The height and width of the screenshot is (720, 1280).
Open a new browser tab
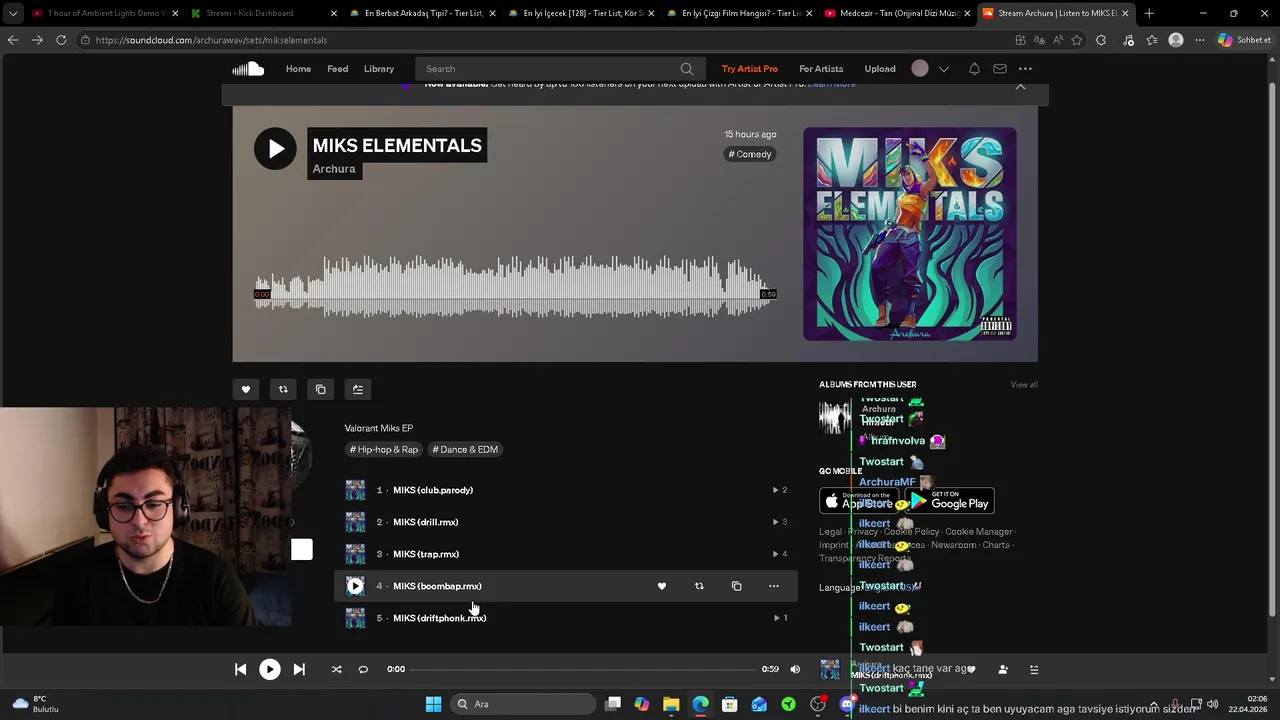pos(1149,13)
